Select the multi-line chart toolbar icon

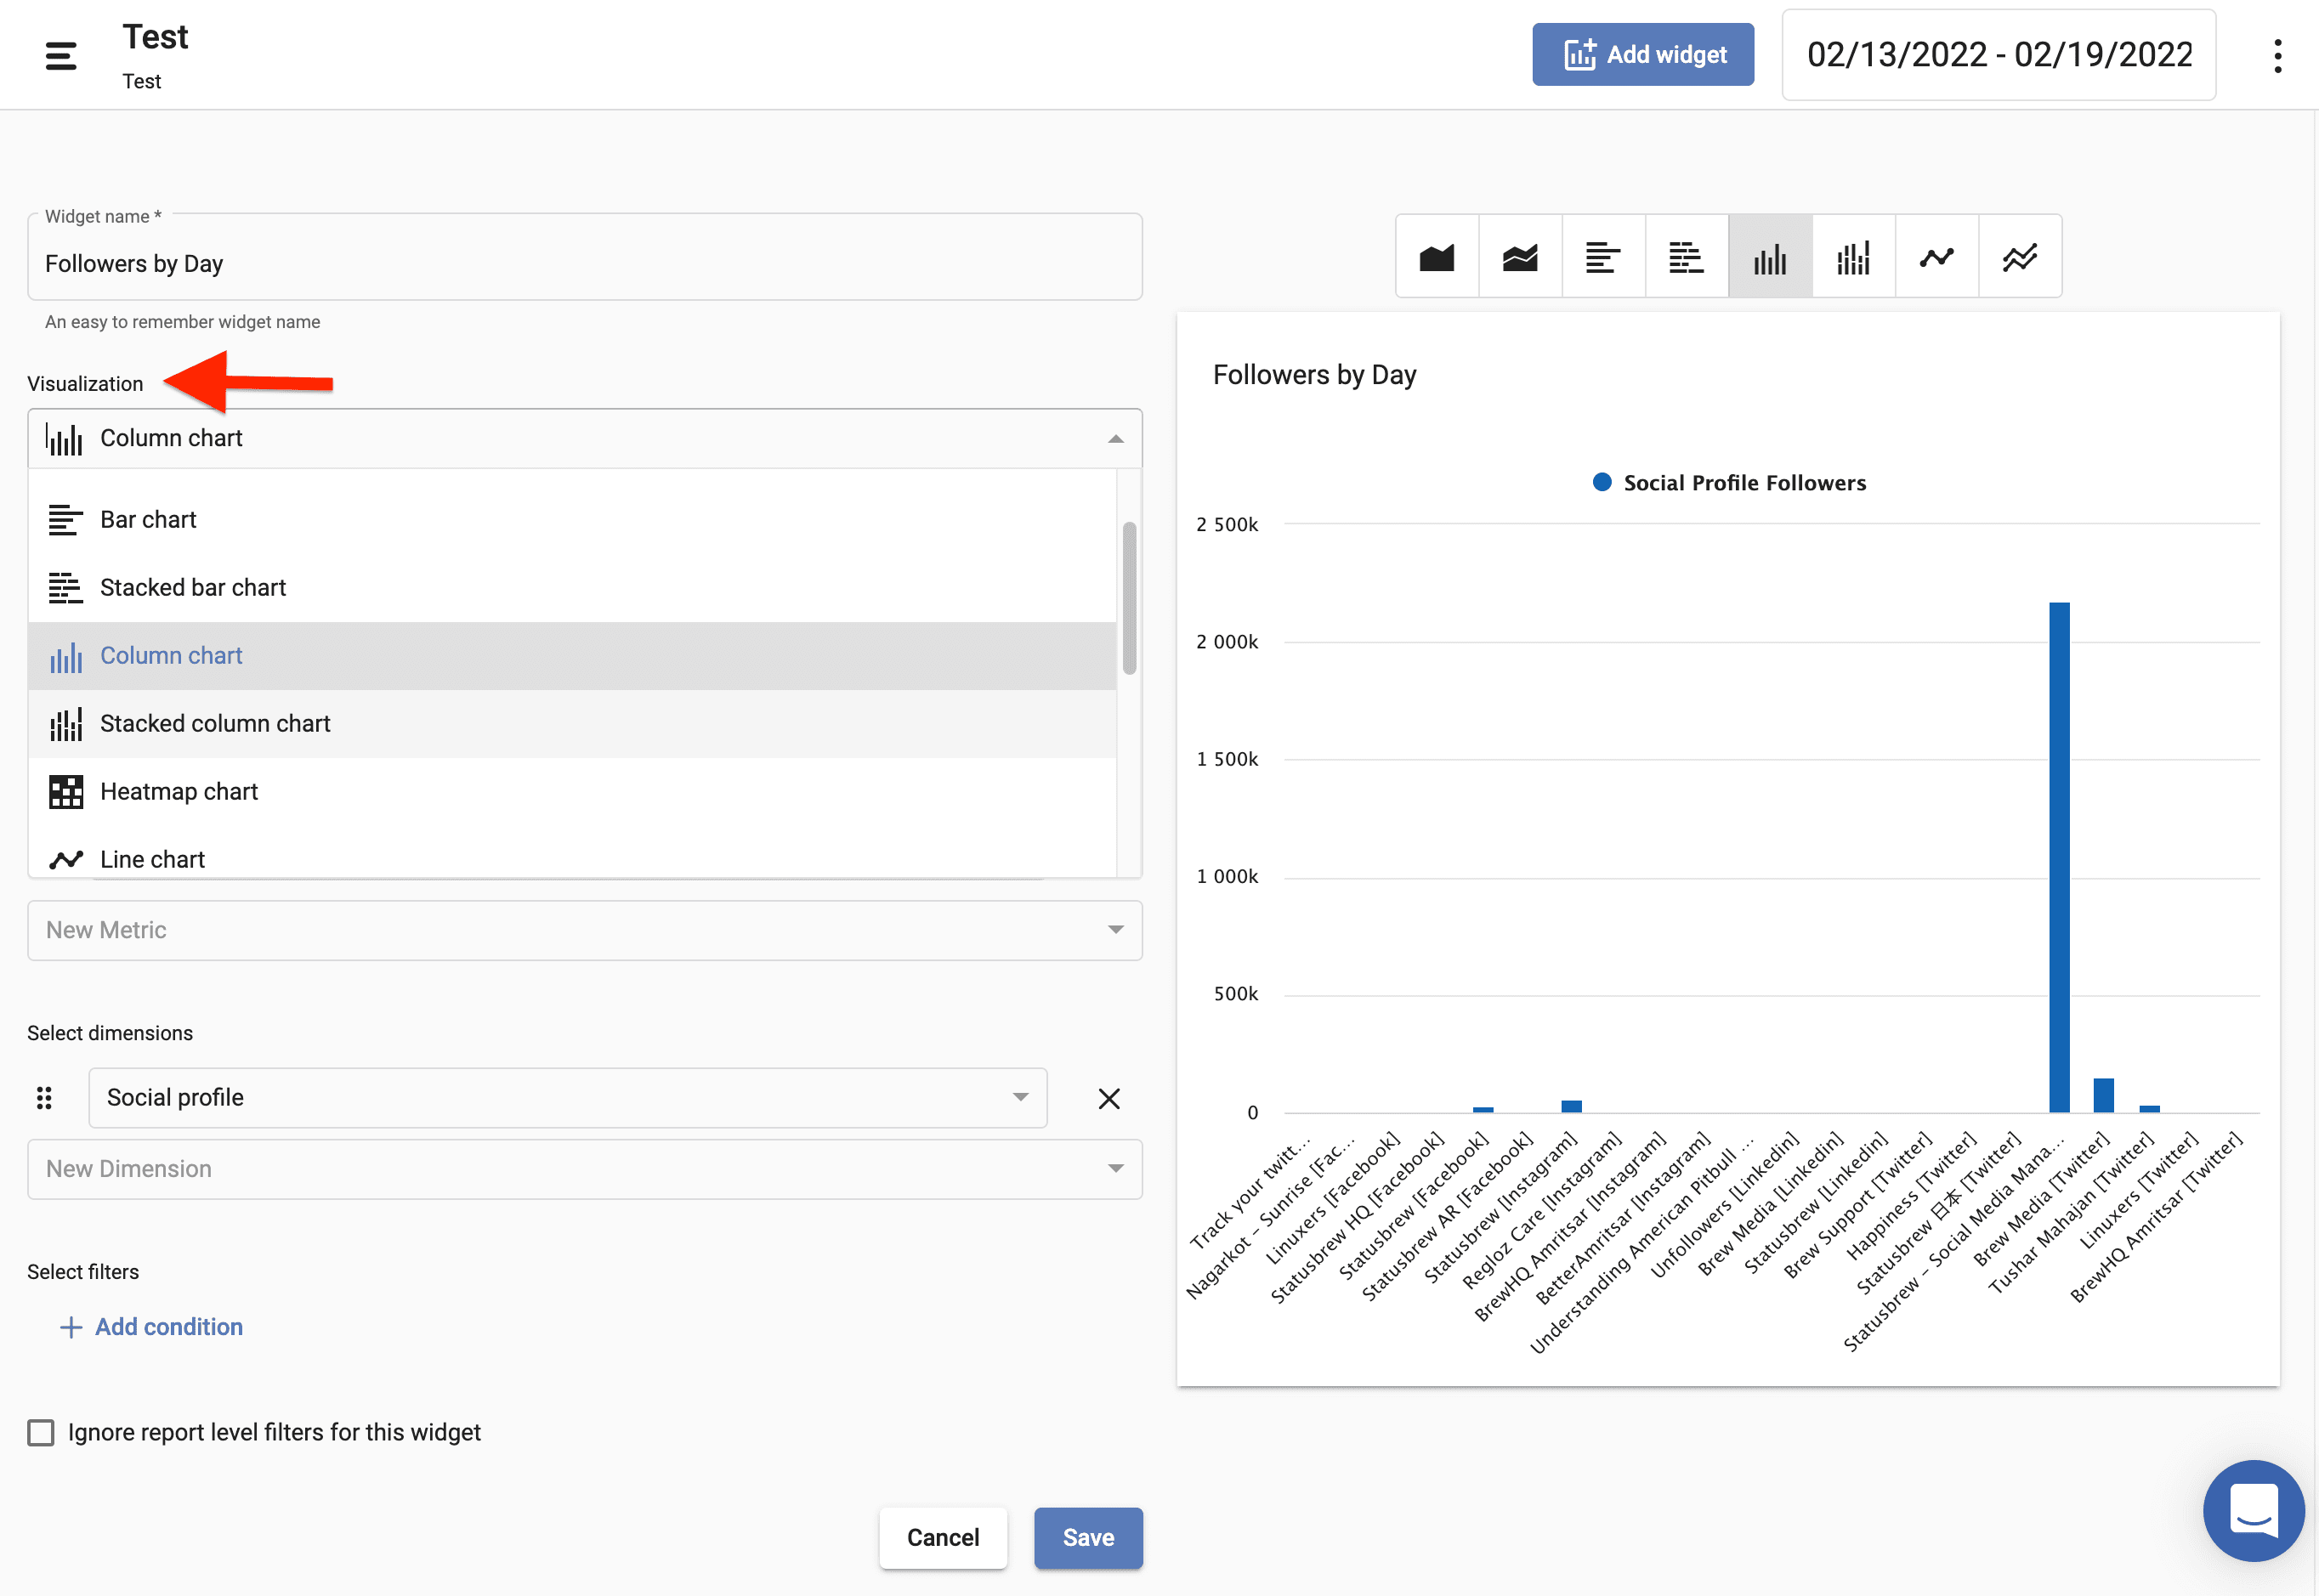[2019, 257]
